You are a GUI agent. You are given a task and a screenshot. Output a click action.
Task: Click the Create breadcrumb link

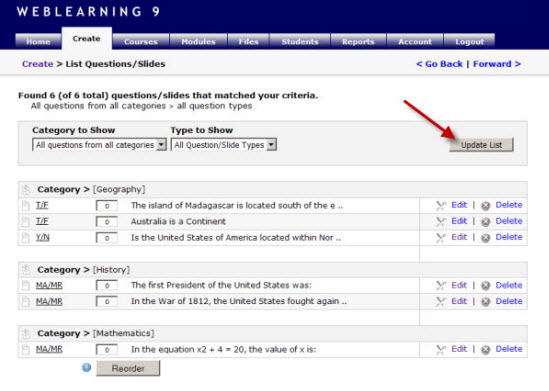pos(37,64)
